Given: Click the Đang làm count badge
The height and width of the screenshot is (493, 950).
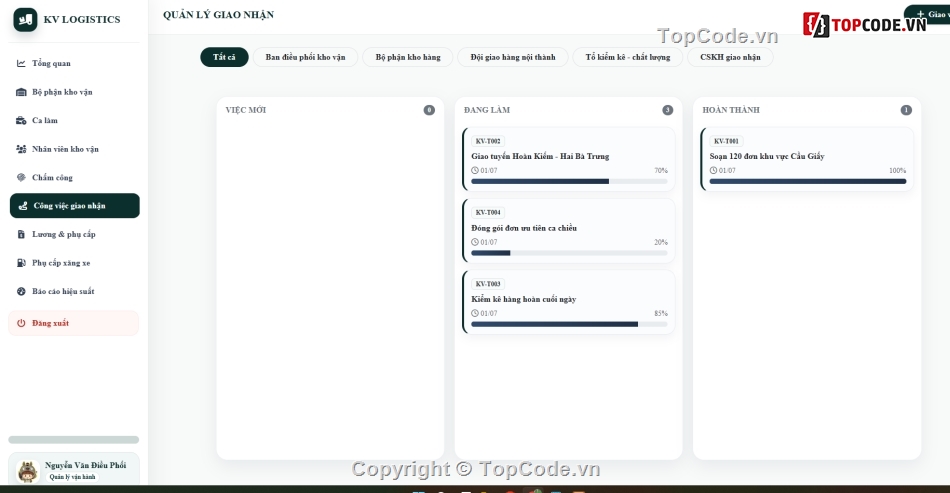Looking at the screenshot, I should pos(668,110).
